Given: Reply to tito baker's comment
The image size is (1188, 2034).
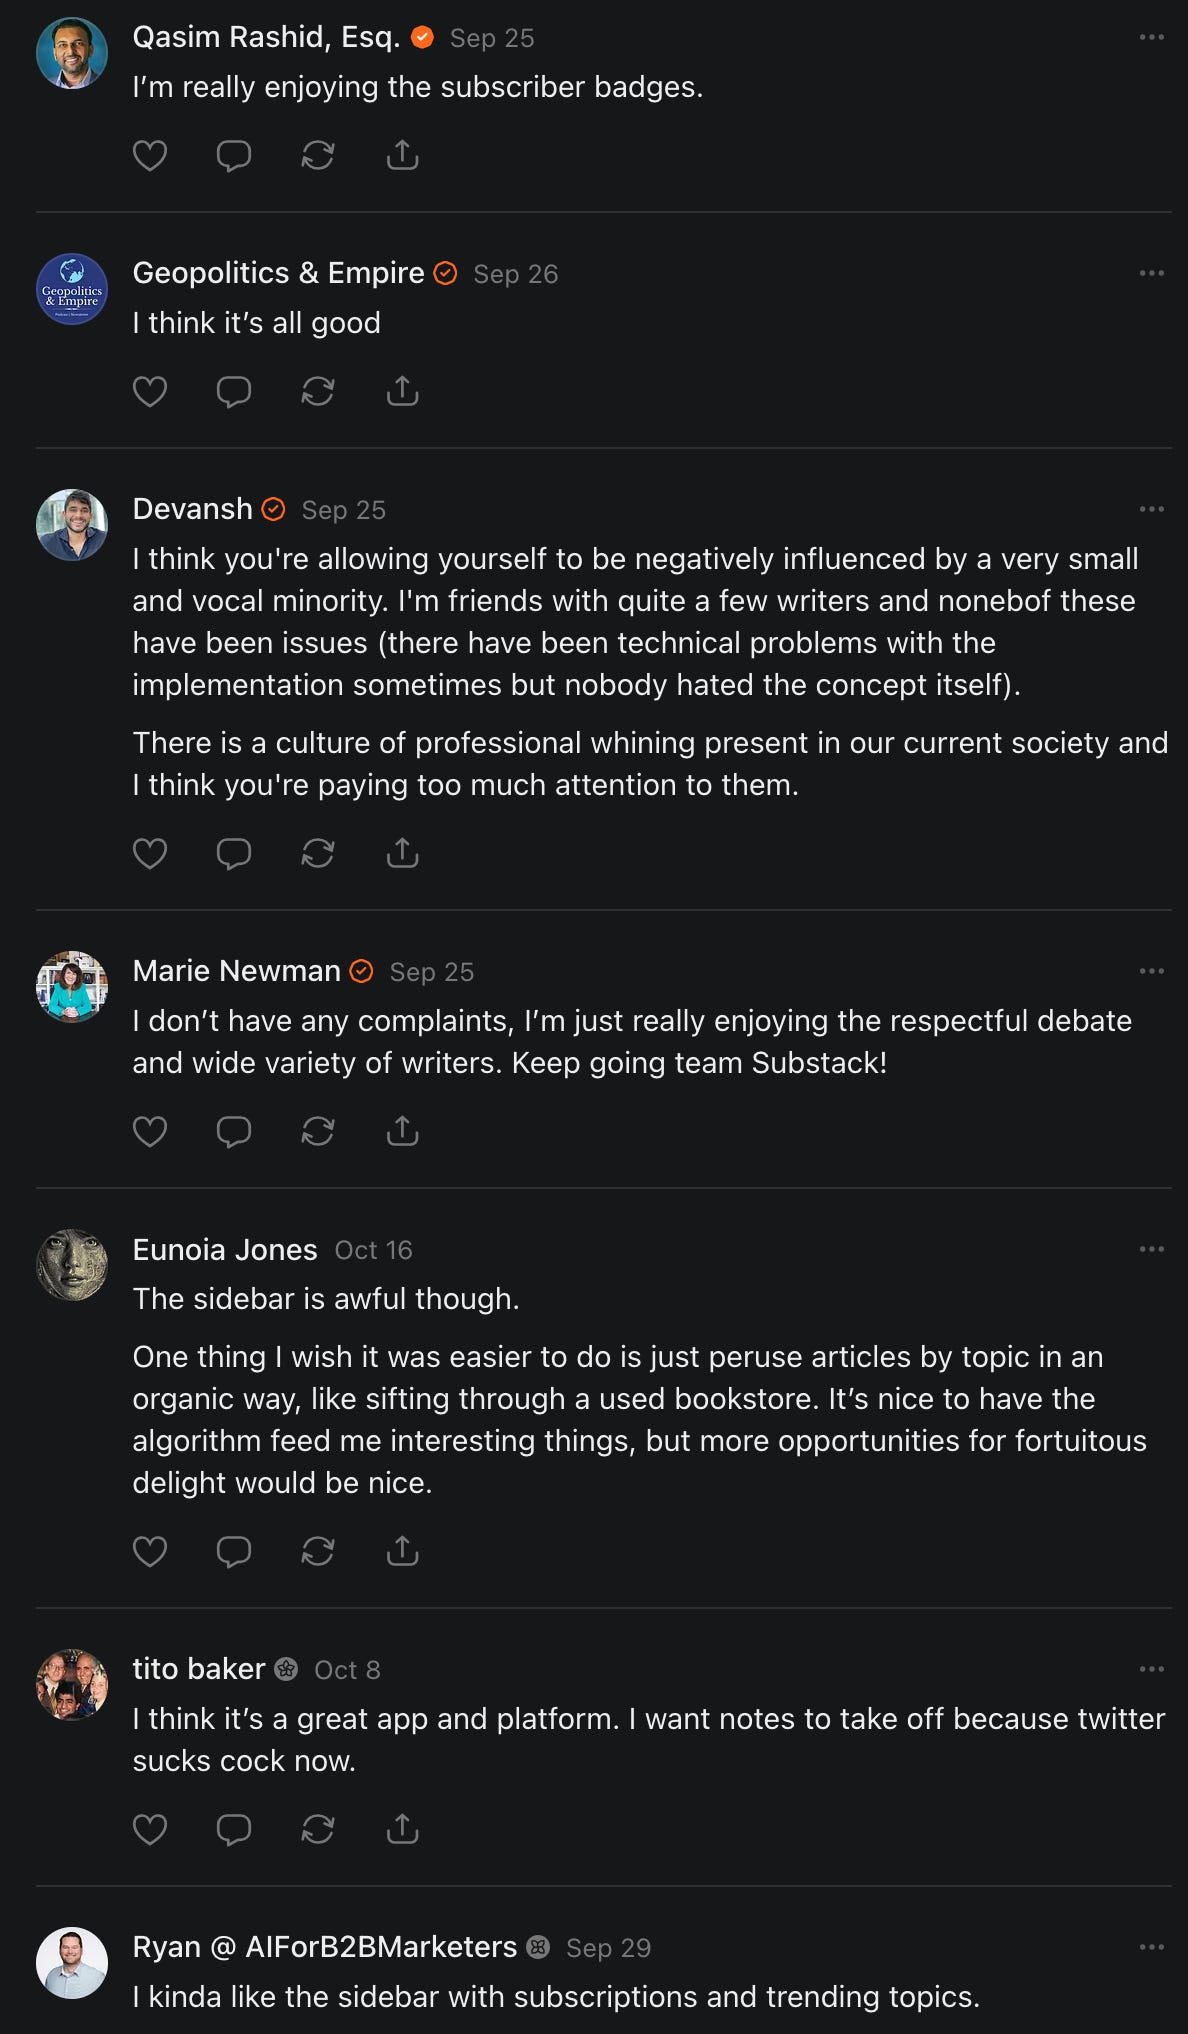Looking at the screenshot, I should click(x=234, y=1829).
